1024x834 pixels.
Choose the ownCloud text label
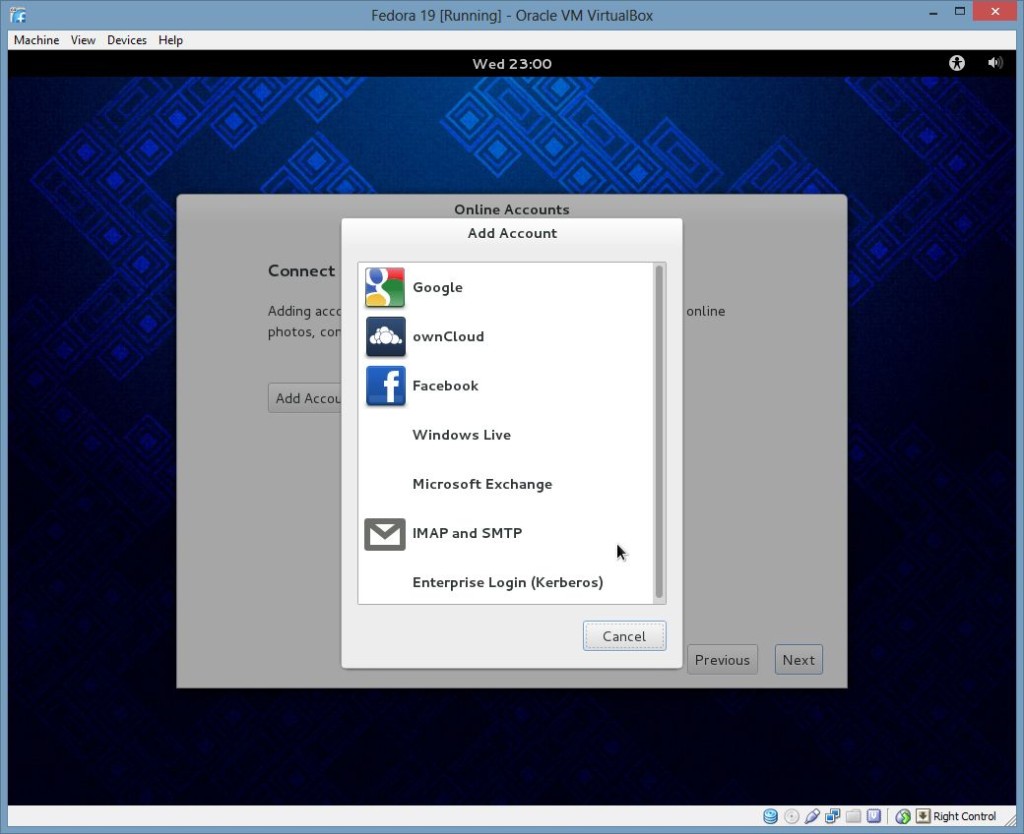pos(448,336)
